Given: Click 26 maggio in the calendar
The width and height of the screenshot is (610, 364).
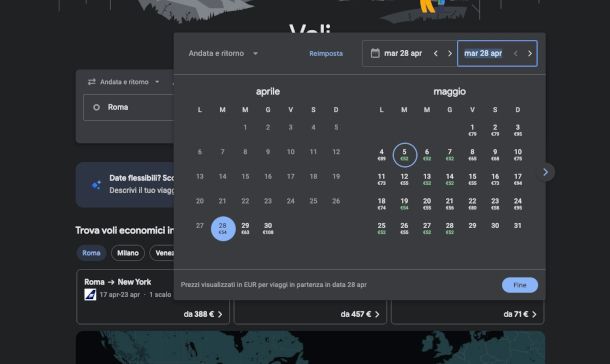Looking at the screenshot, I should [x=405, y=228].
